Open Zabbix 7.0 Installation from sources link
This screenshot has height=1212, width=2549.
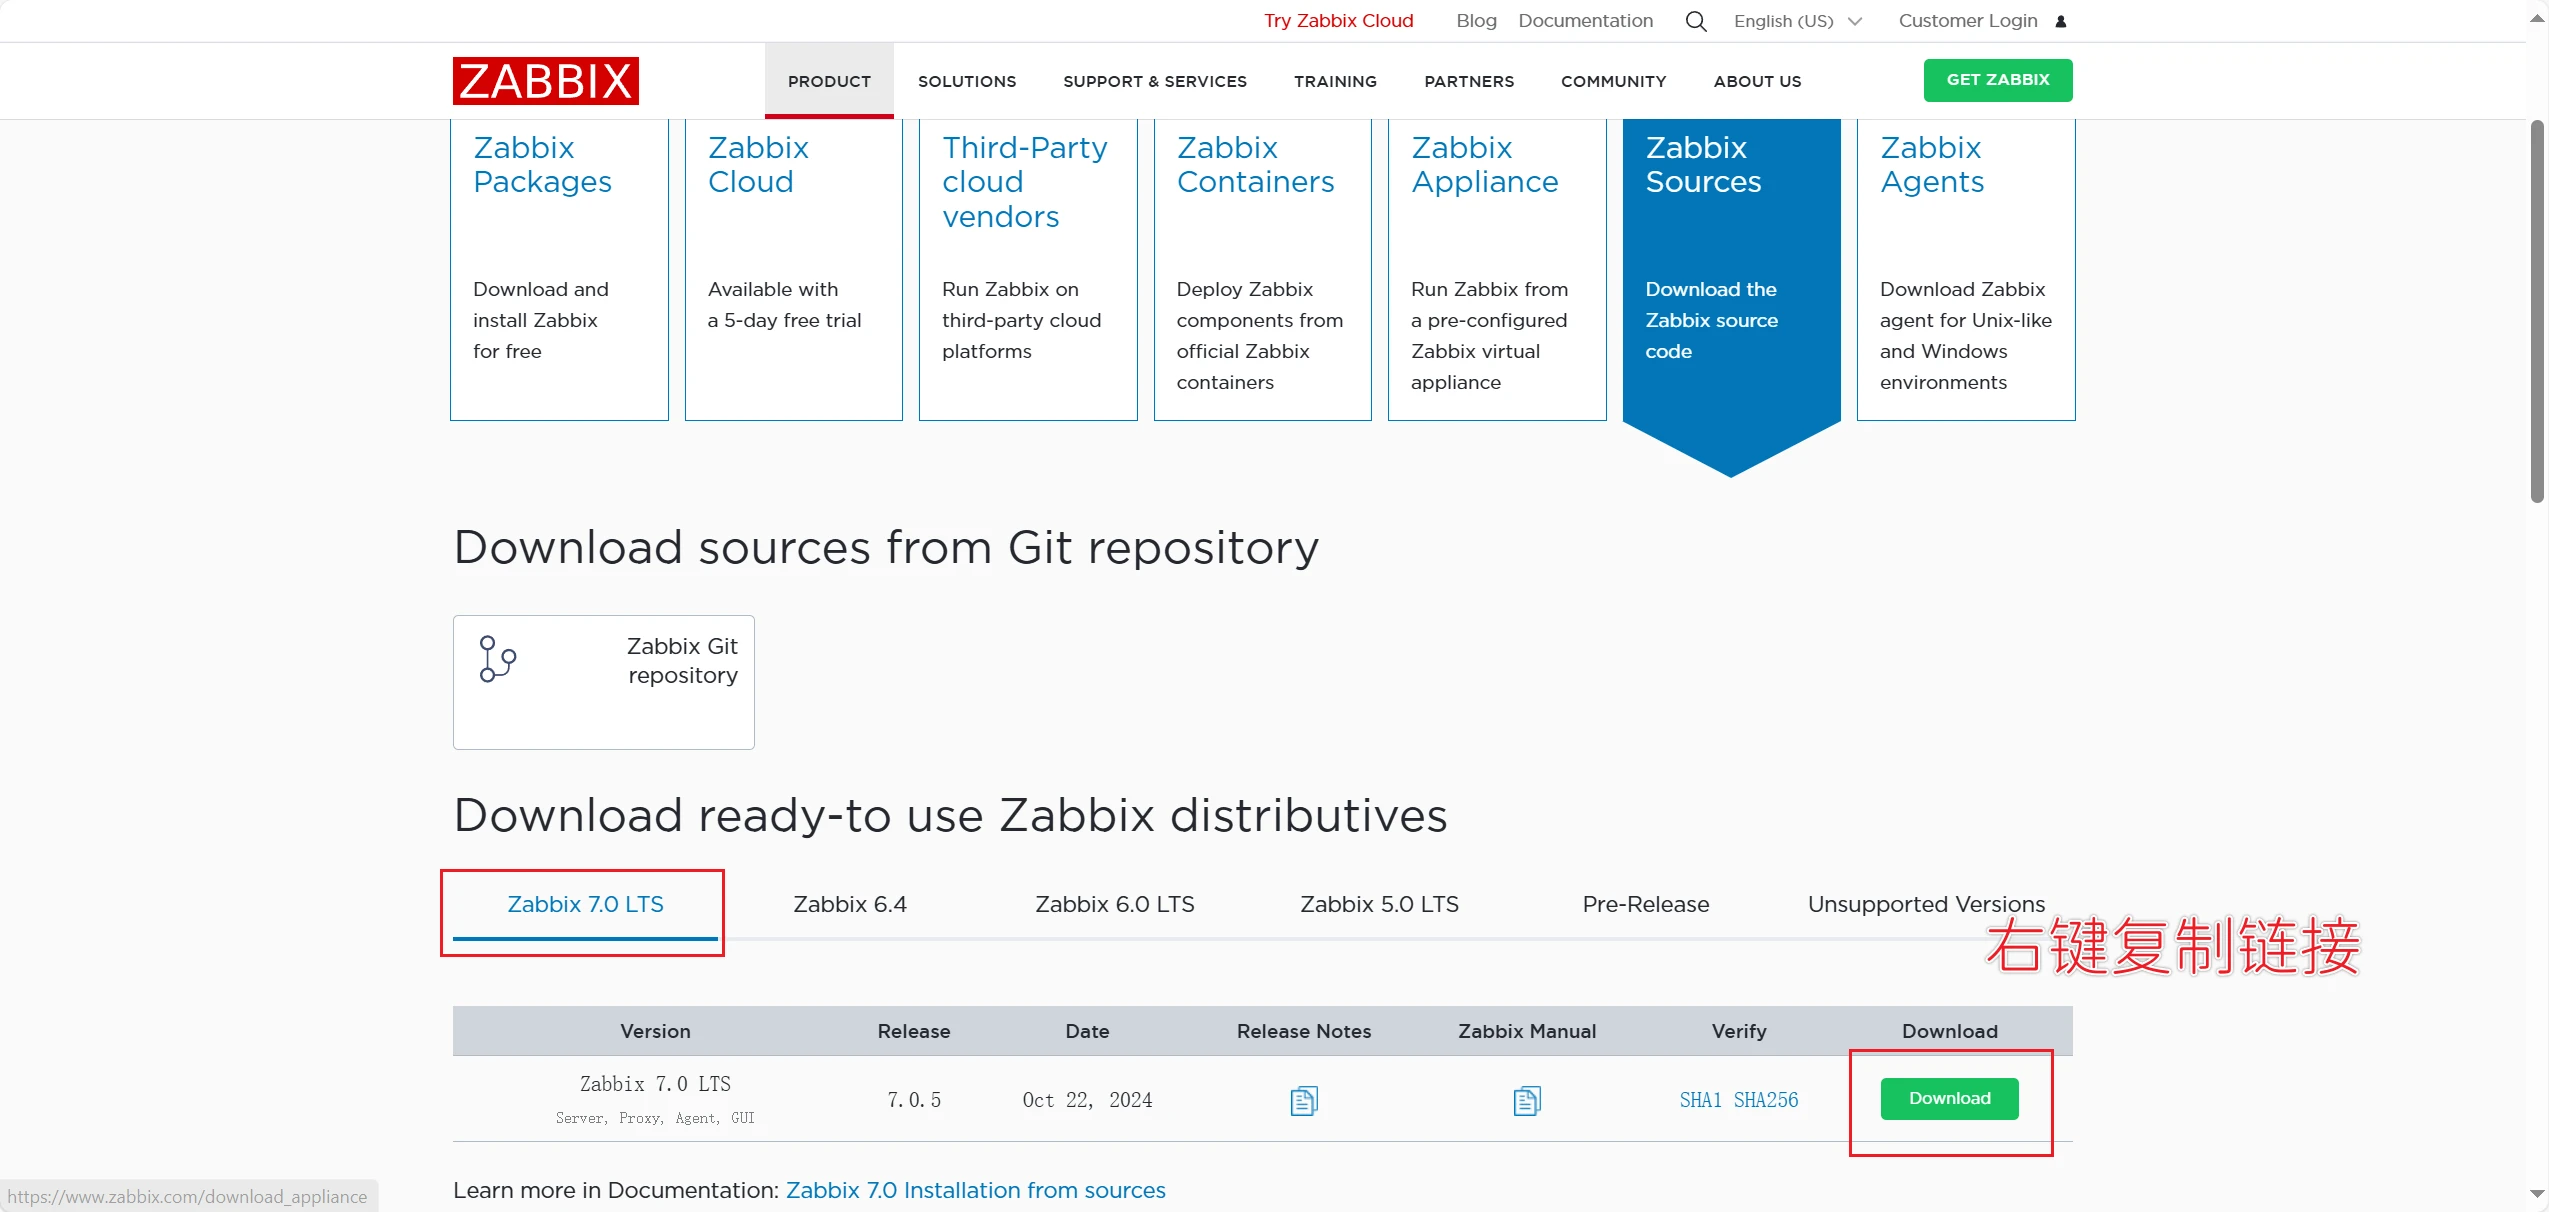[975, 1190]
